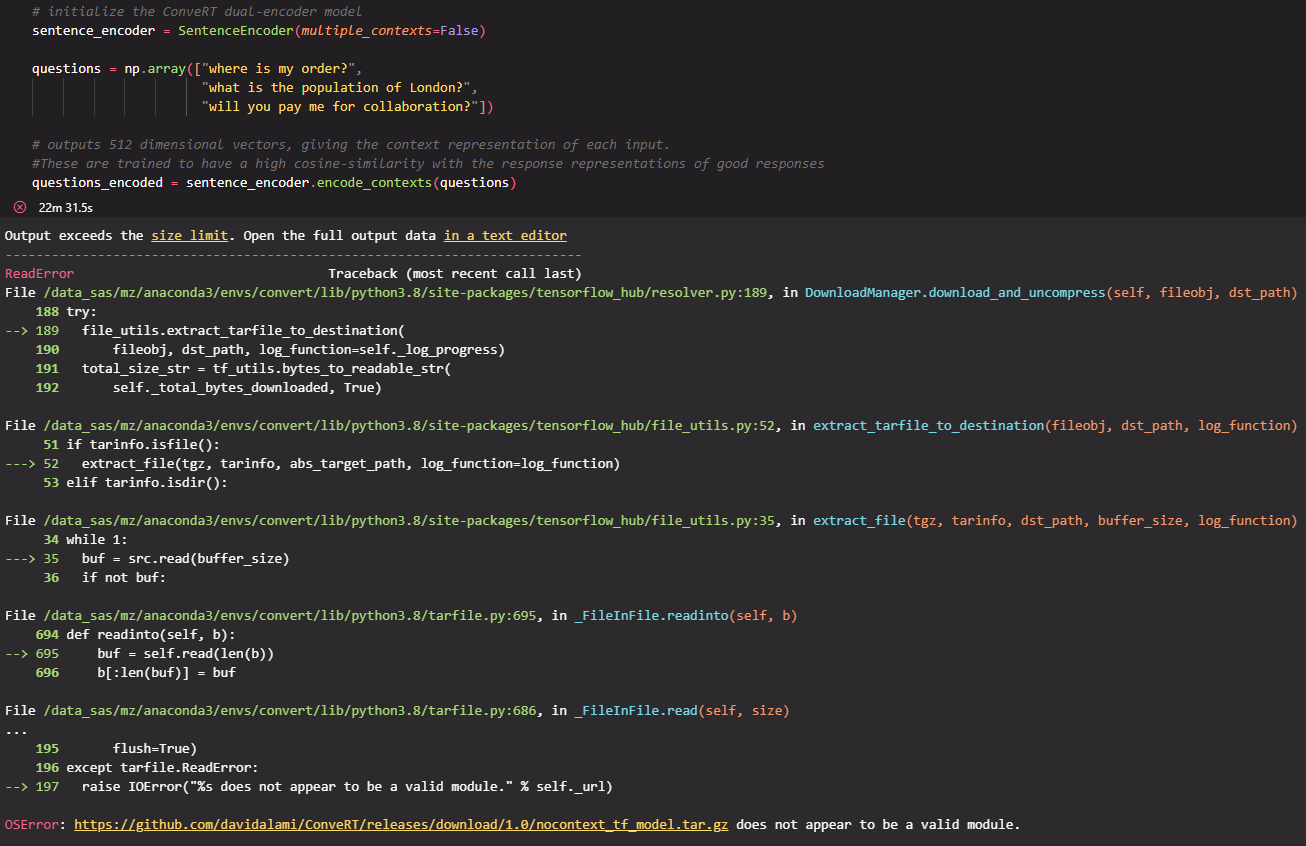Click line '696 b[:len(buf)] = buf'

(135, 673)
